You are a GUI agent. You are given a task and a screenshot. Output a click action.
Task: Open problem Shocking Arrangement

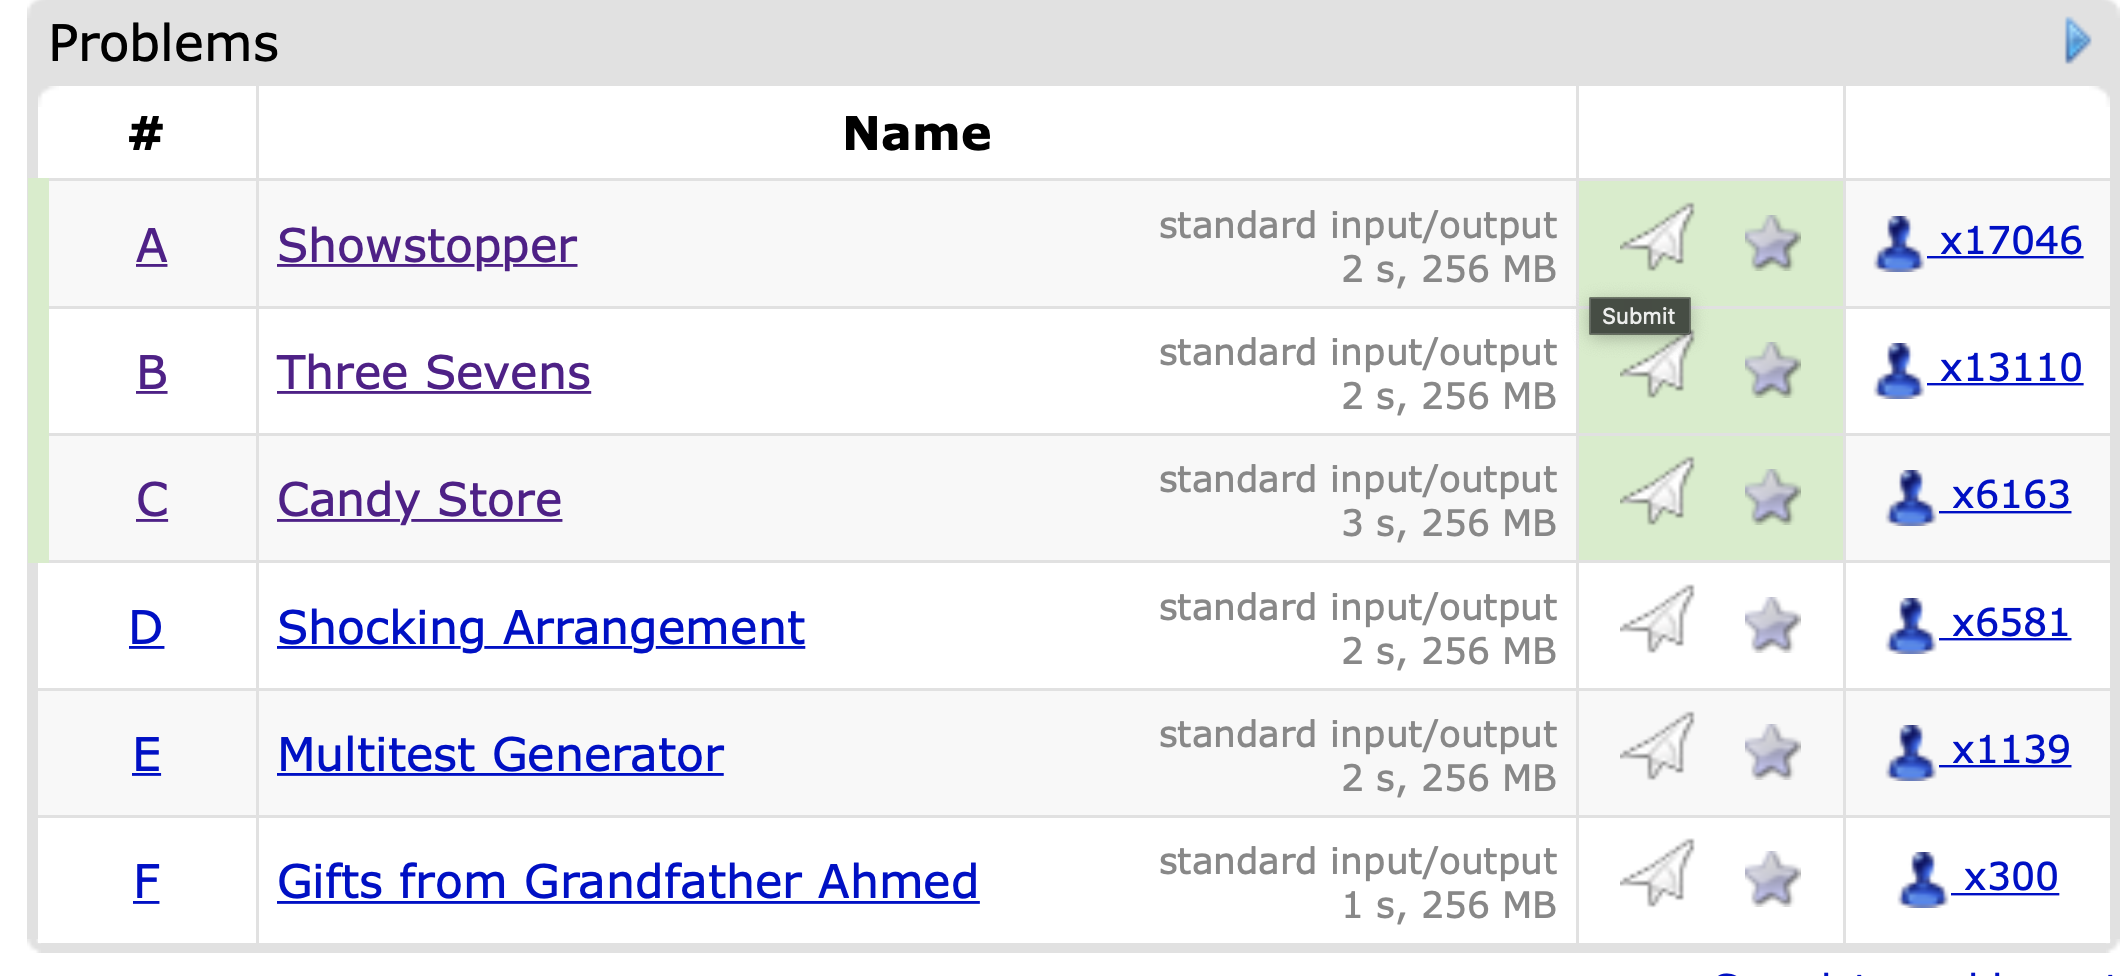click(540, 628)
